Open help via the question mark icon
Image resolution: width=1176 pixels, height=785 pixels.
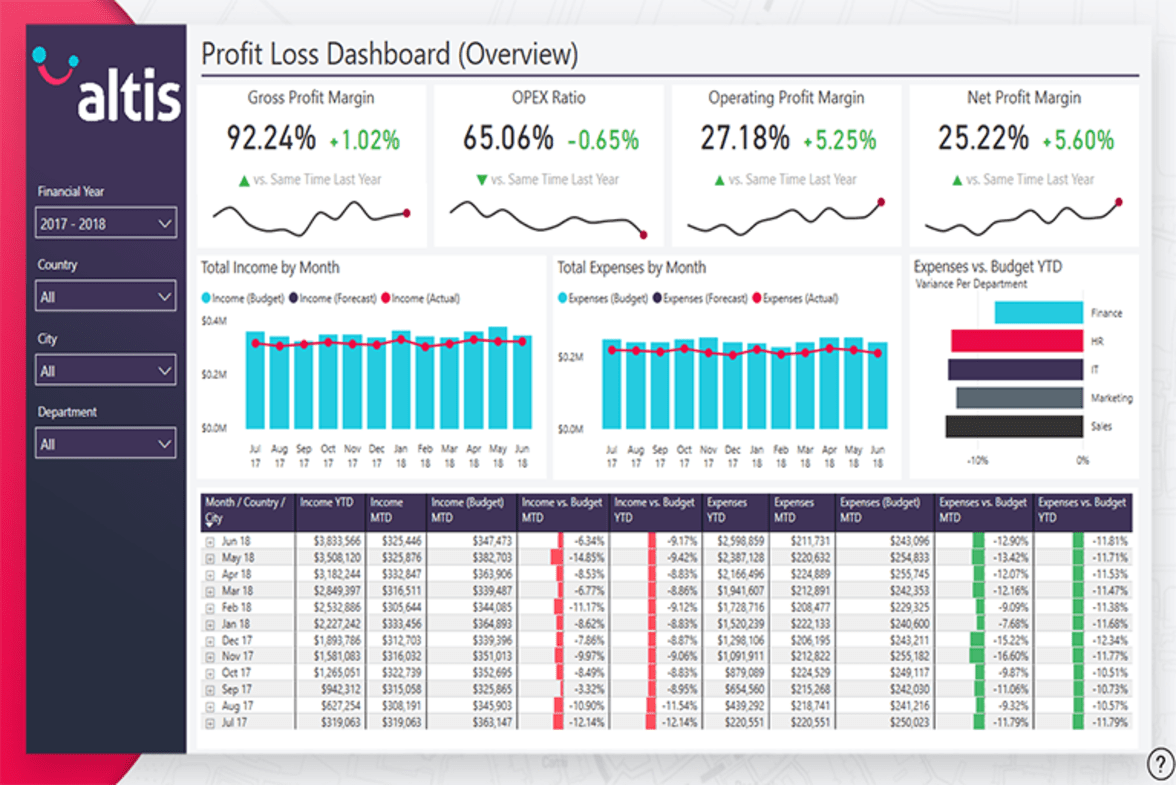(1161, 763)
